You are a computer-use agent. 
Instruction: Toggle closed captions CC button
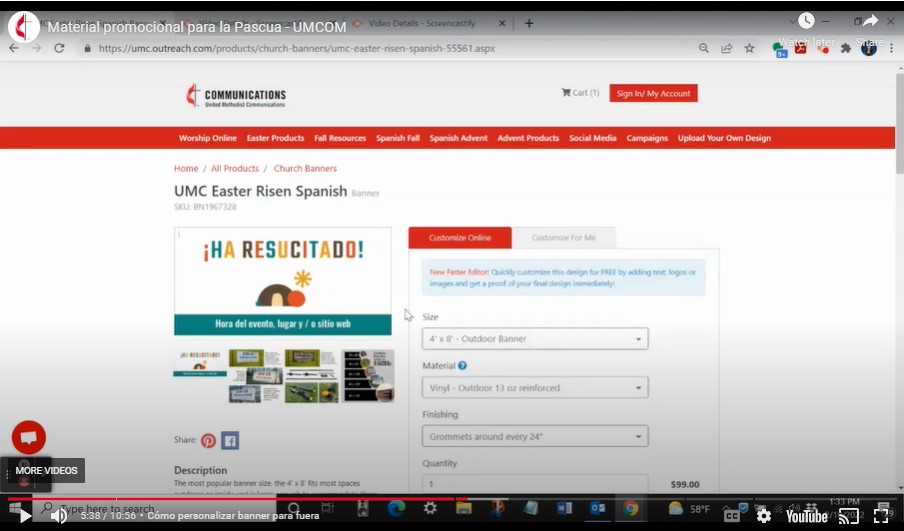point(732,516)
